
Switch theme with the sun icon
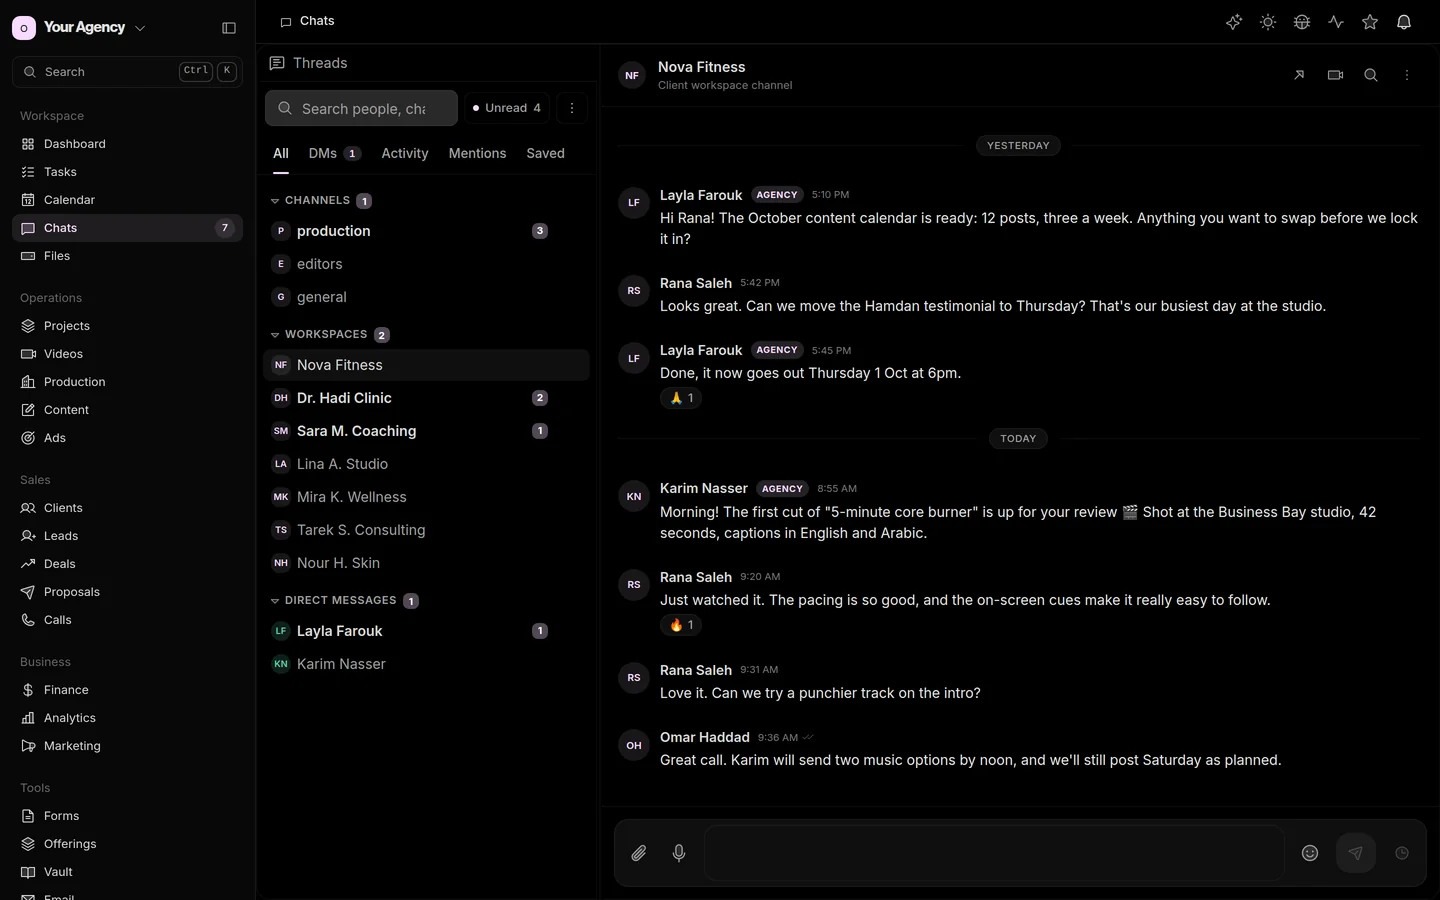tap(1268, 22)
